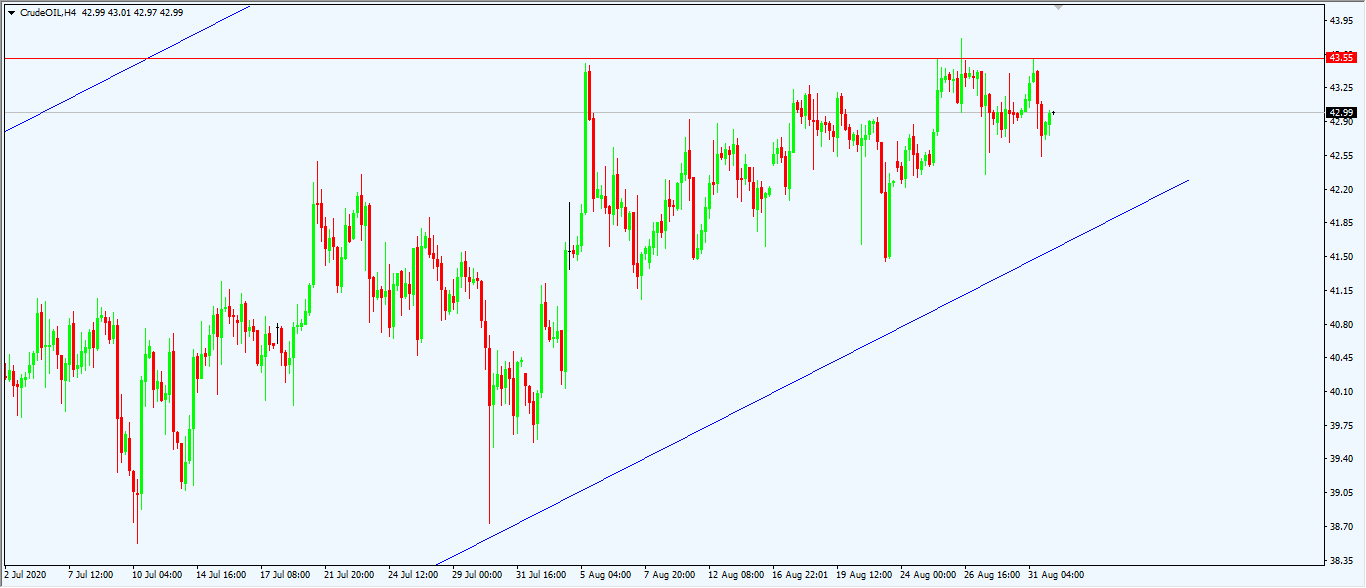This screenshot has height=588, width=1366.
Task: Click the 43.95 price axis label
Action: [x=1341, y=20]
